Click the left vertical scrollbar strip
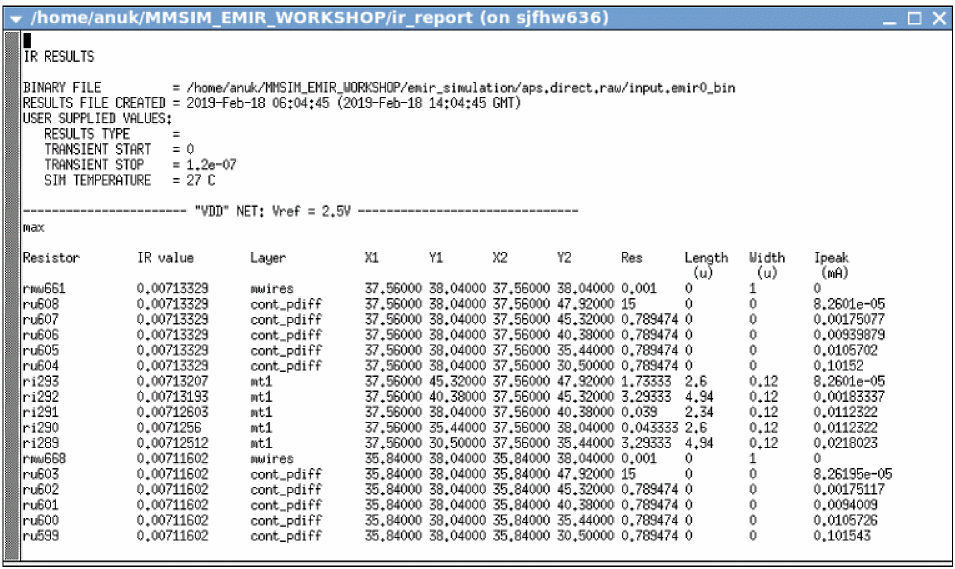This screenshot has height=569, width=955. click(12, 295)
